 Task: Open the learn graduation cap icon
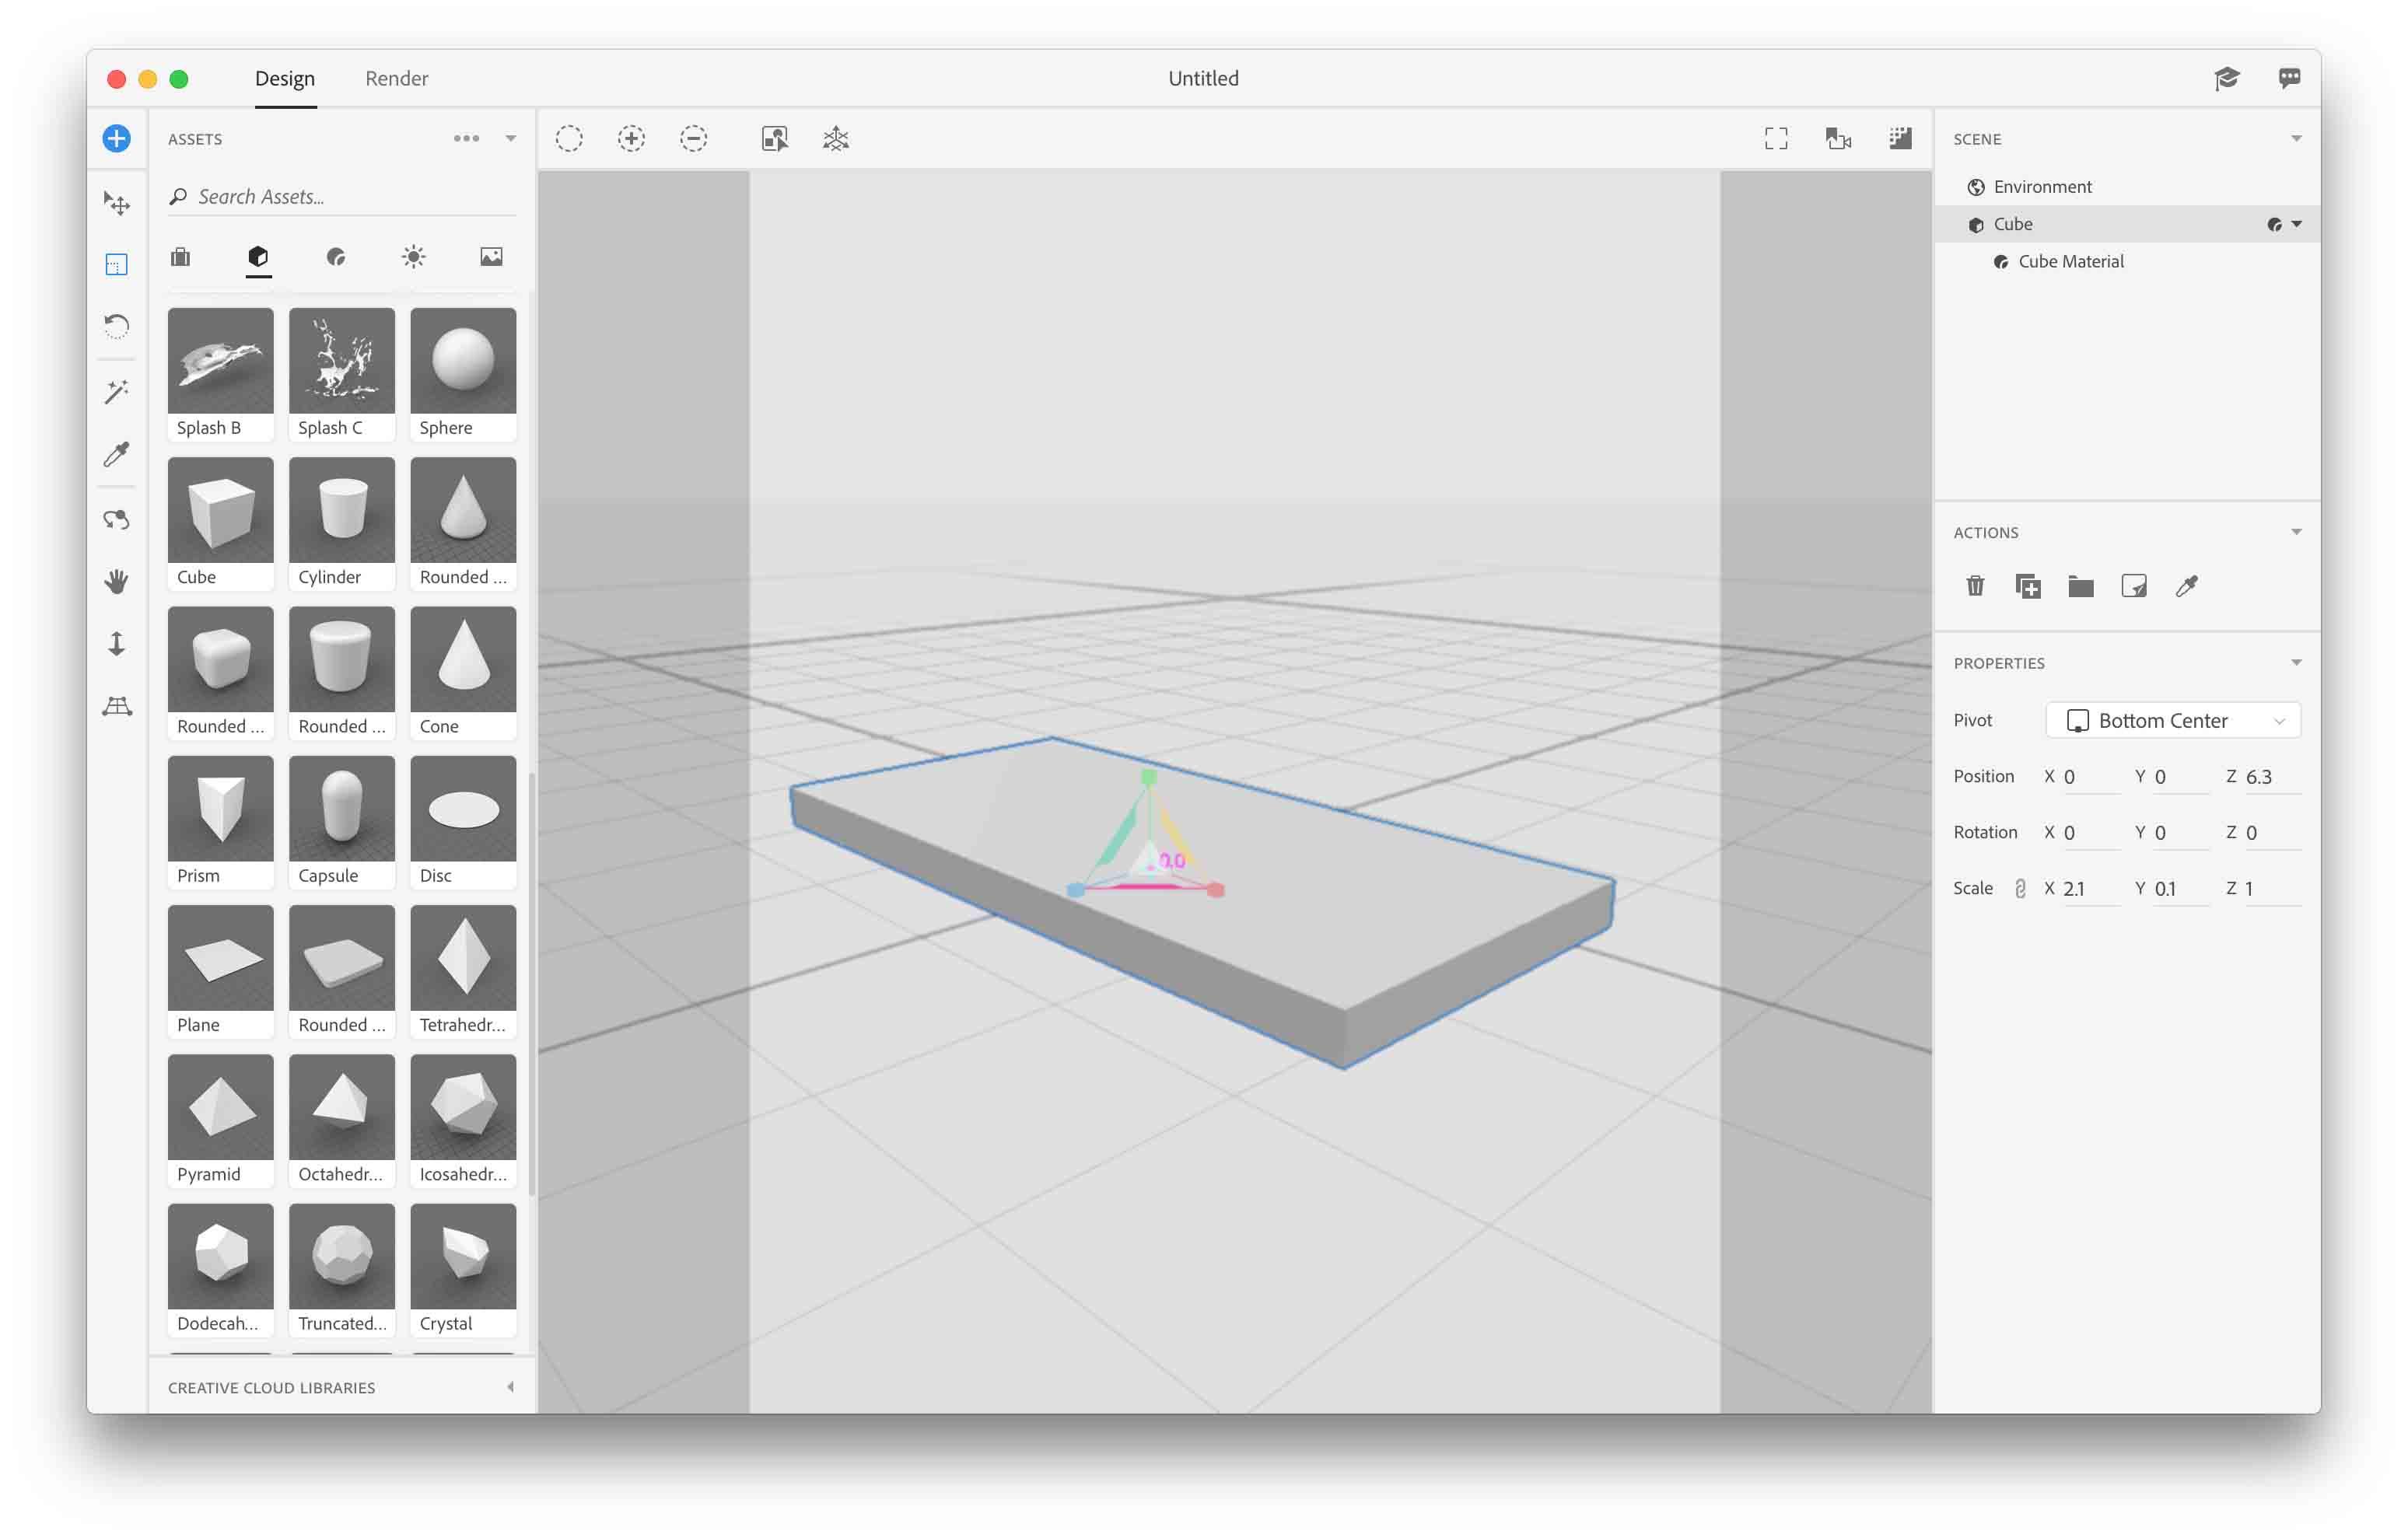pos(2226,78)
